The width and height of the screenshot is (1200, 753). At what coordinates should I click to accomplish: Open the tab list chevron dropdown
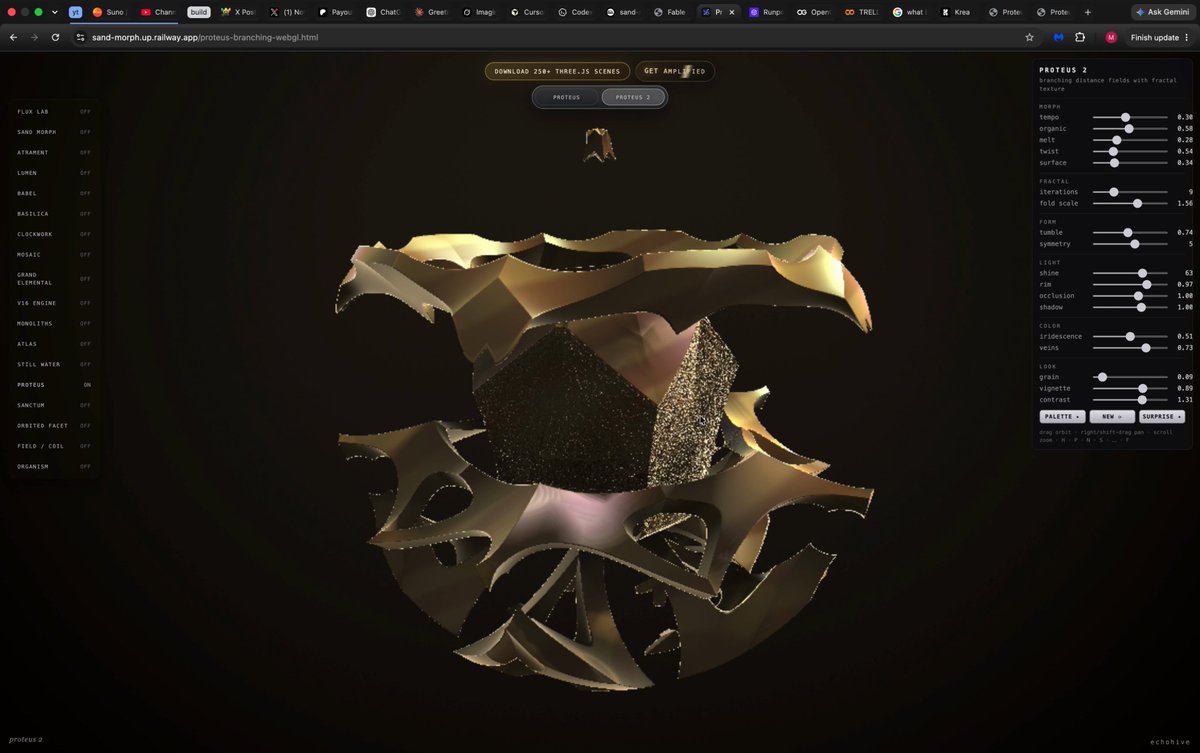click(55, 12)
